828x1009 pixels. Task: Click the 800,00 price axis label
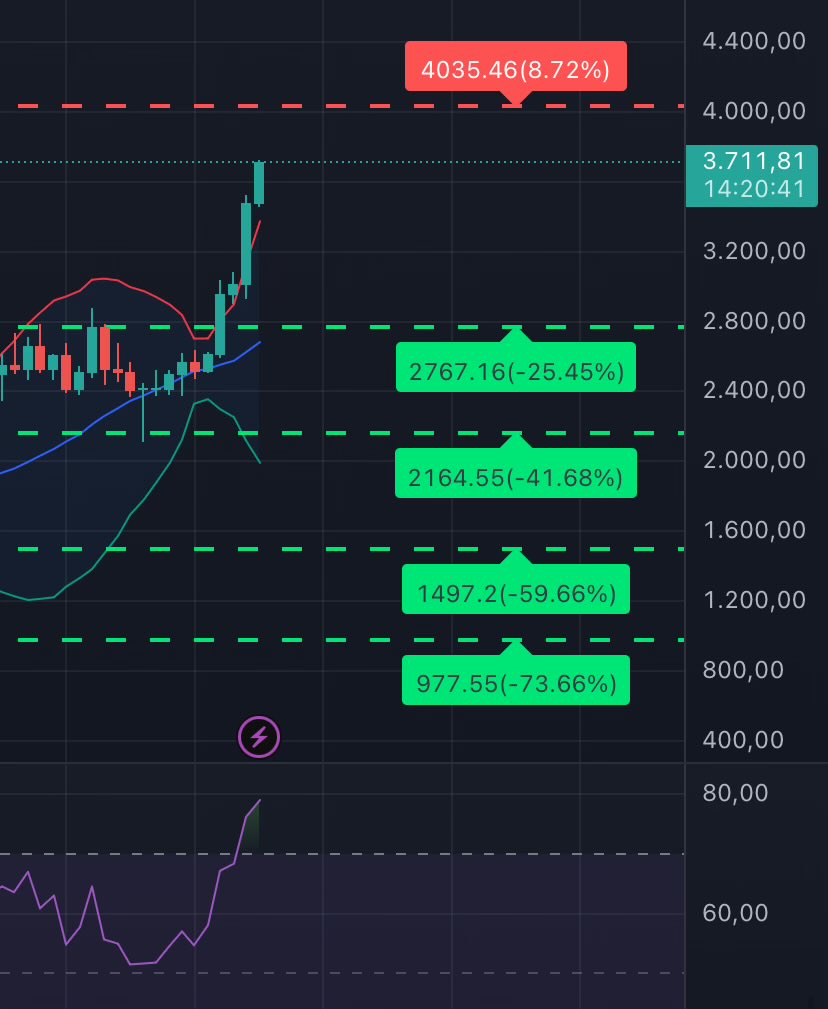743,671
